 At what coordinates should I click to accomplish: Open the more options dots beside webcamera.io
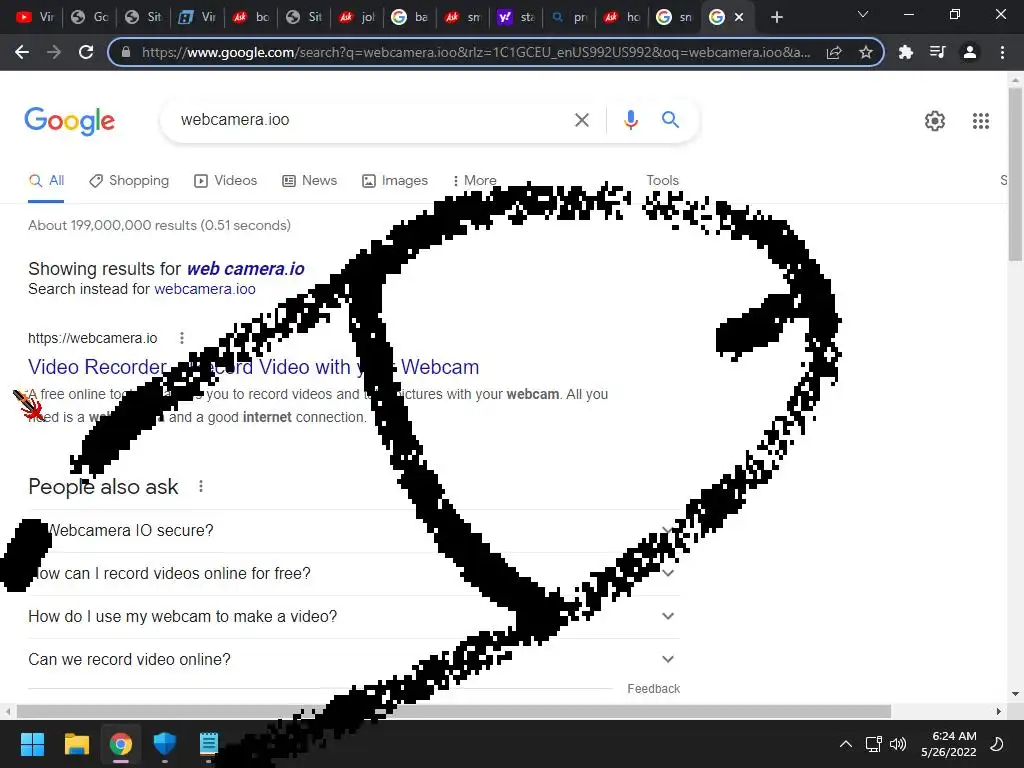pyautogui.click(x=182, y=338)
